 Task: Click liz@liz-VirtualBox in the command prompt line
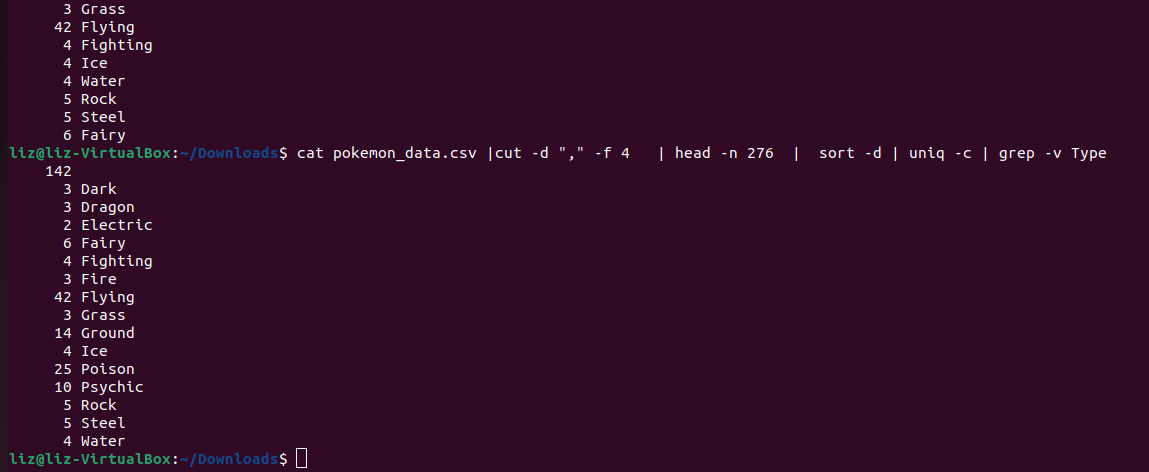click(90, 153)
